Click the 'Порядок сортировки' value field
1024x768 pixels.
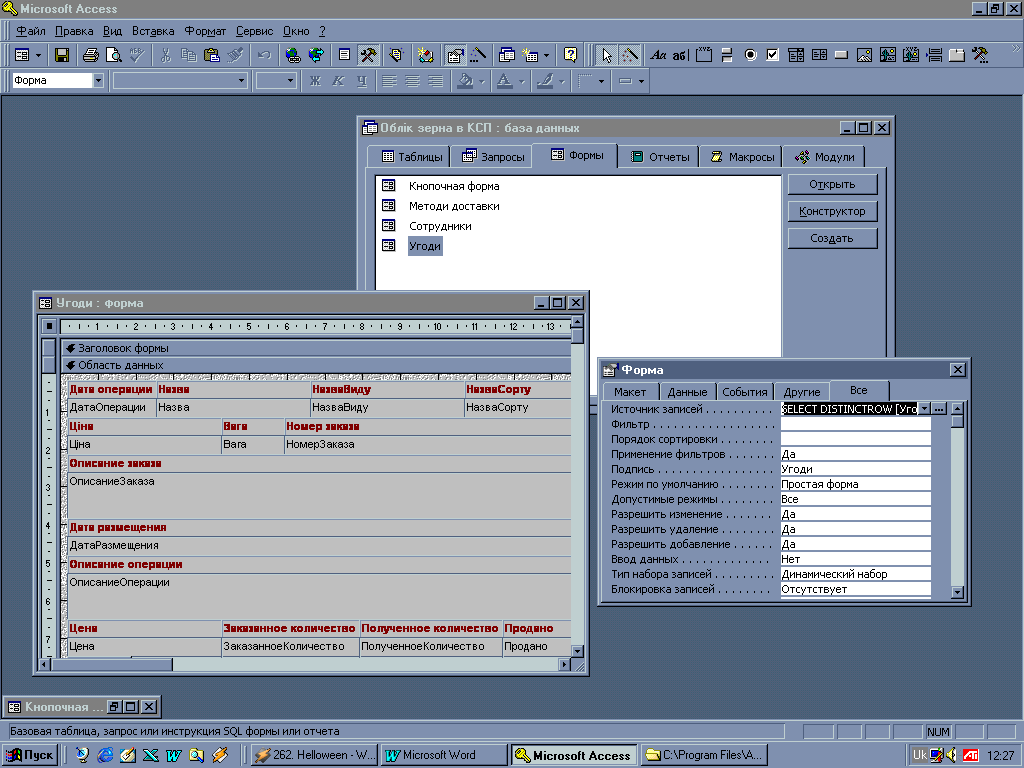point(855,439)
